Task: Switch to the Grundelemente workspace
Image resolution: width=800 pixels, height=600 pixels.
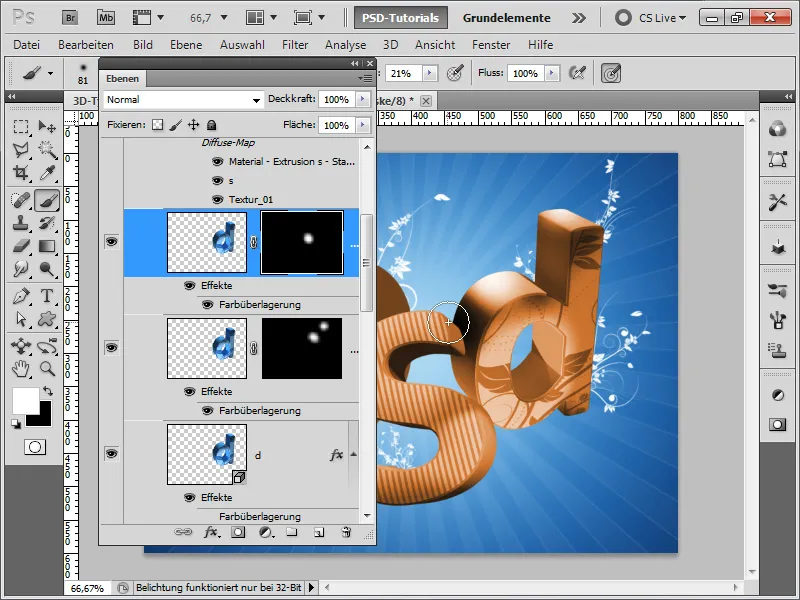Action: point(507,18)
